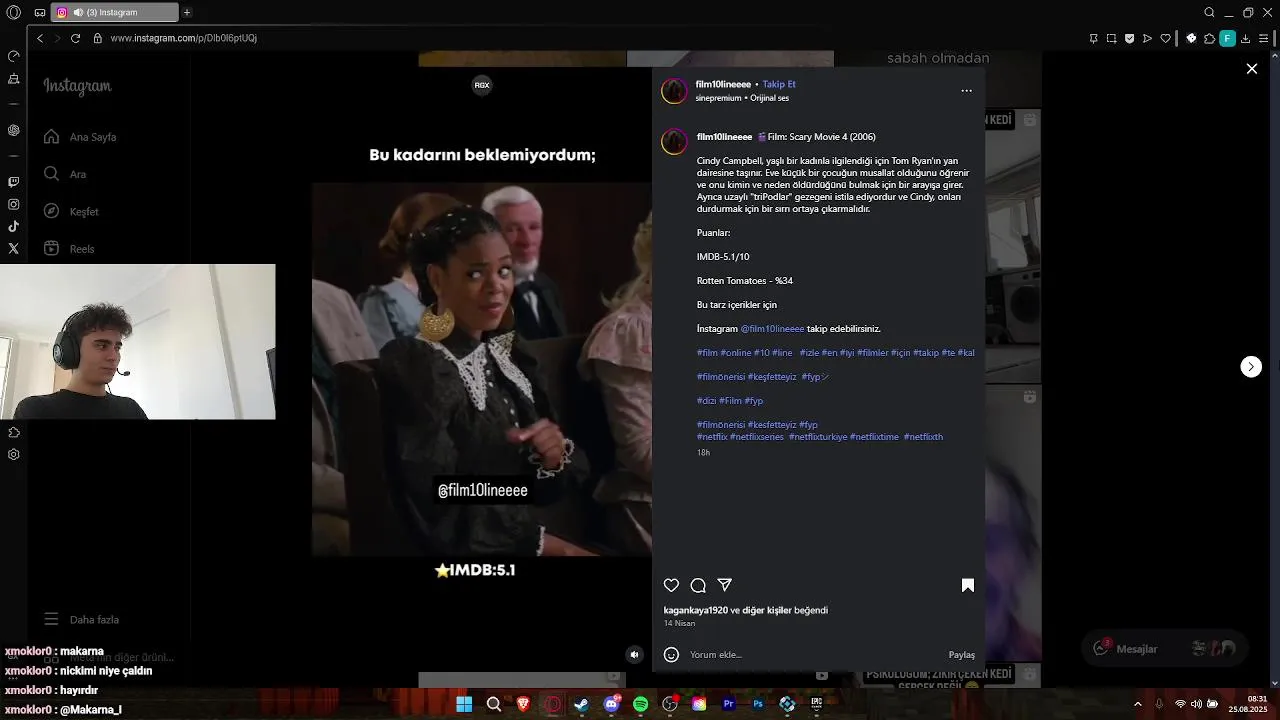
Task: Toggle the bookmark save icon on post
Action: click(x=967, y=585)
